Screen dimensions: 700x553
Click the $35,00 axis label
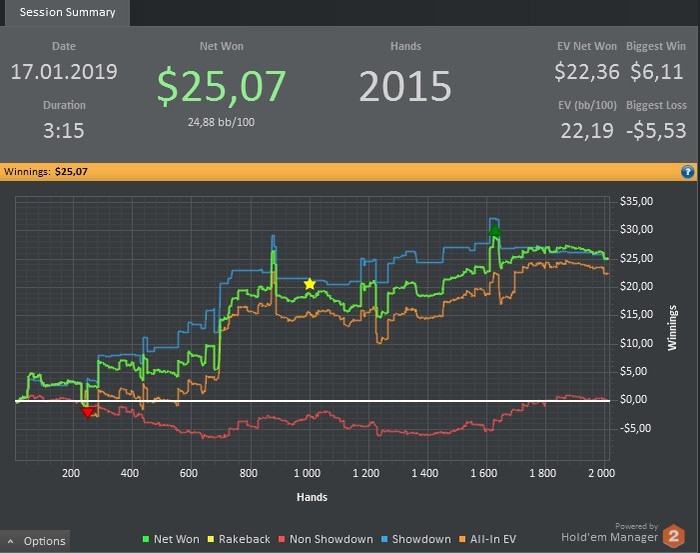point(636,201)
